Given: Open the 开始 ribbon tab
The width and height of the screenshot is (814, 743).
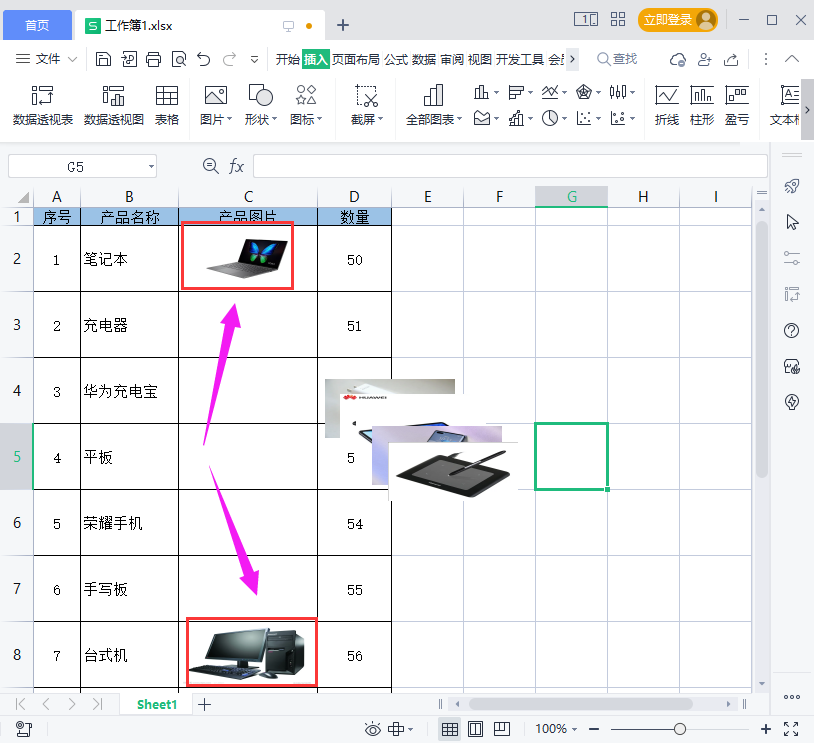Looking at the screenshot, I should click(x=288, y=59).
